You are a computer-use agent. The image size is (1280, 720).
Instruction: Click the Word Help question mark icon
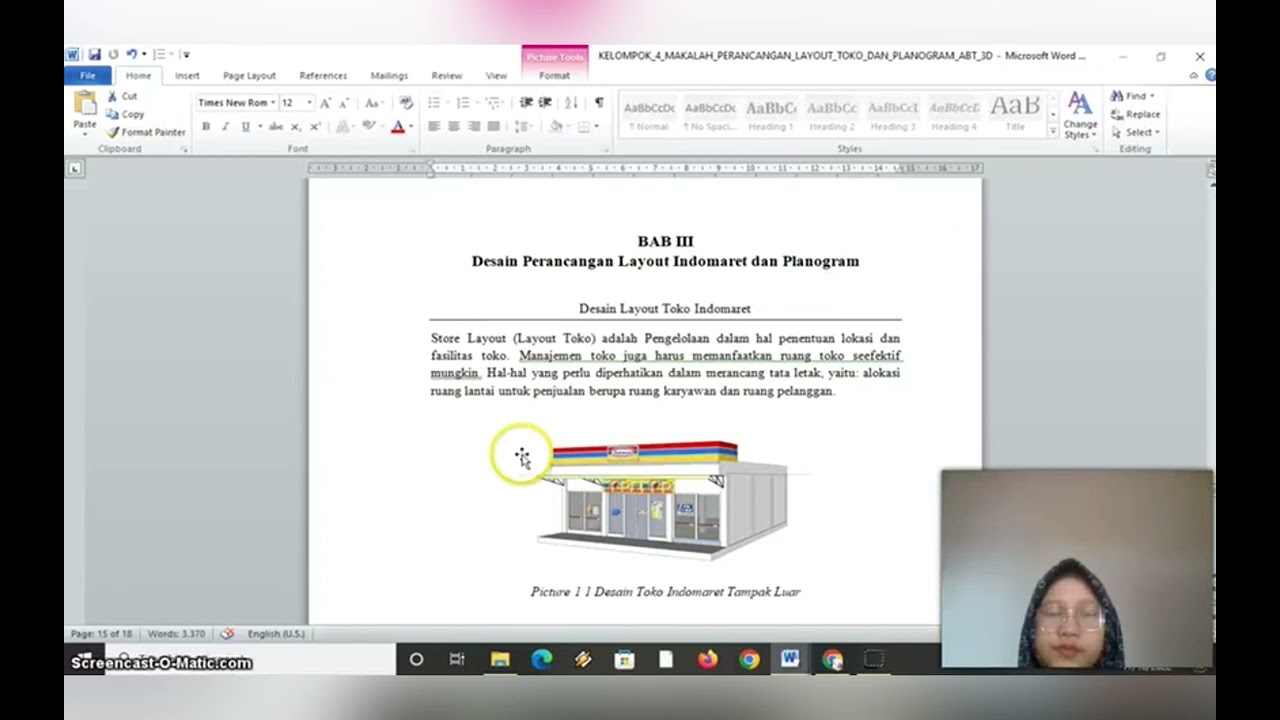point(1210,75)
